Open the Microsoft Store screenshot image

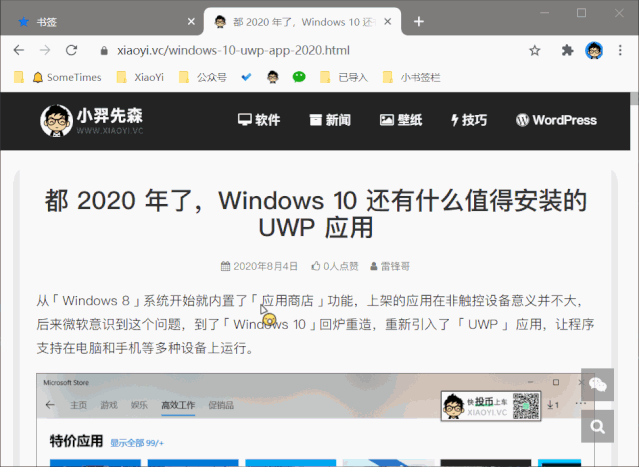(x=315, y=420)
